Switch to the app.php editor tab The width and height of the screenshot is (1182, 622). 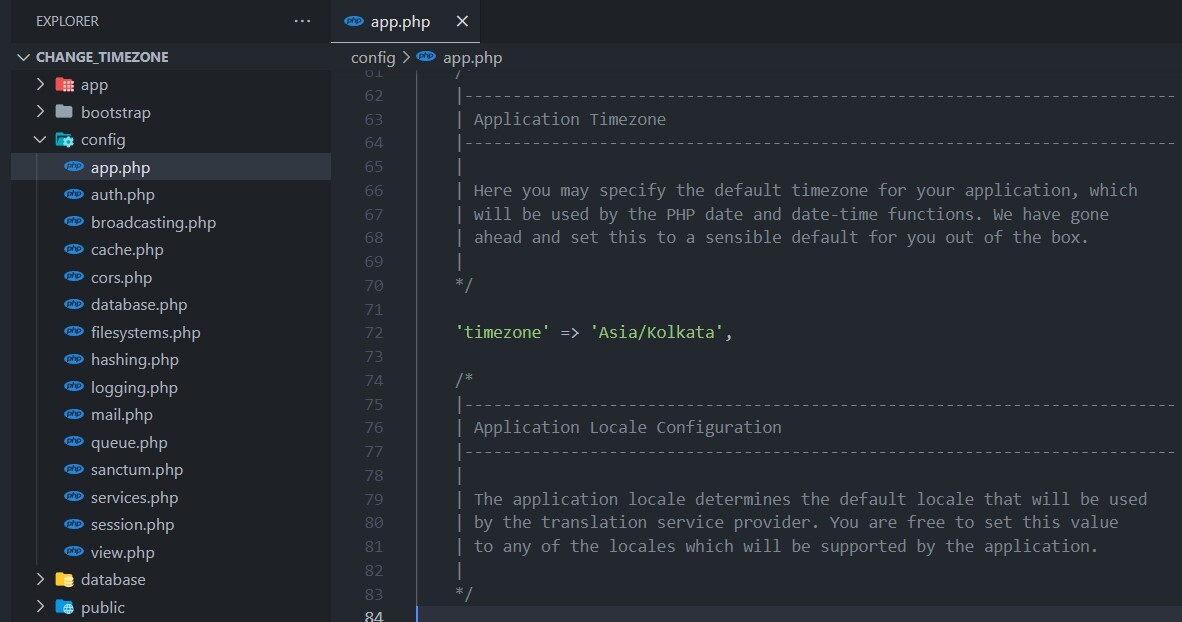(x=400, y=20)
